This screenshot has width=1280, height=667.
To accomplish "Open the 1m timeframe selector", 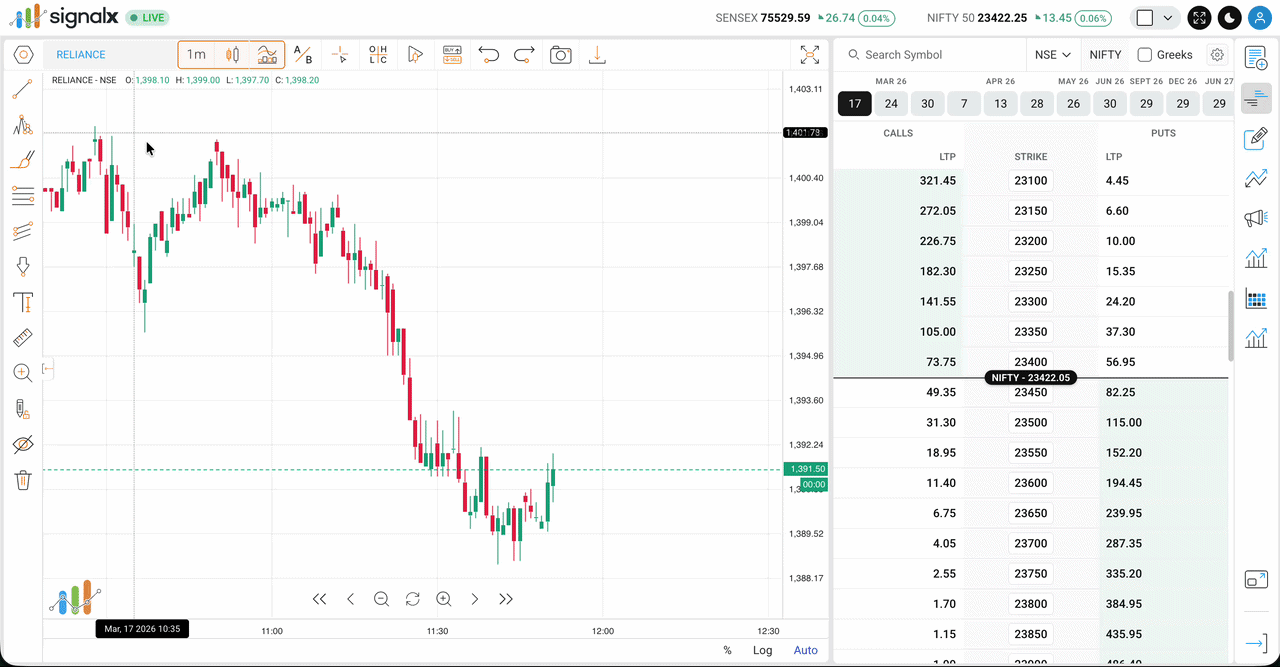I will coord(196,55).
